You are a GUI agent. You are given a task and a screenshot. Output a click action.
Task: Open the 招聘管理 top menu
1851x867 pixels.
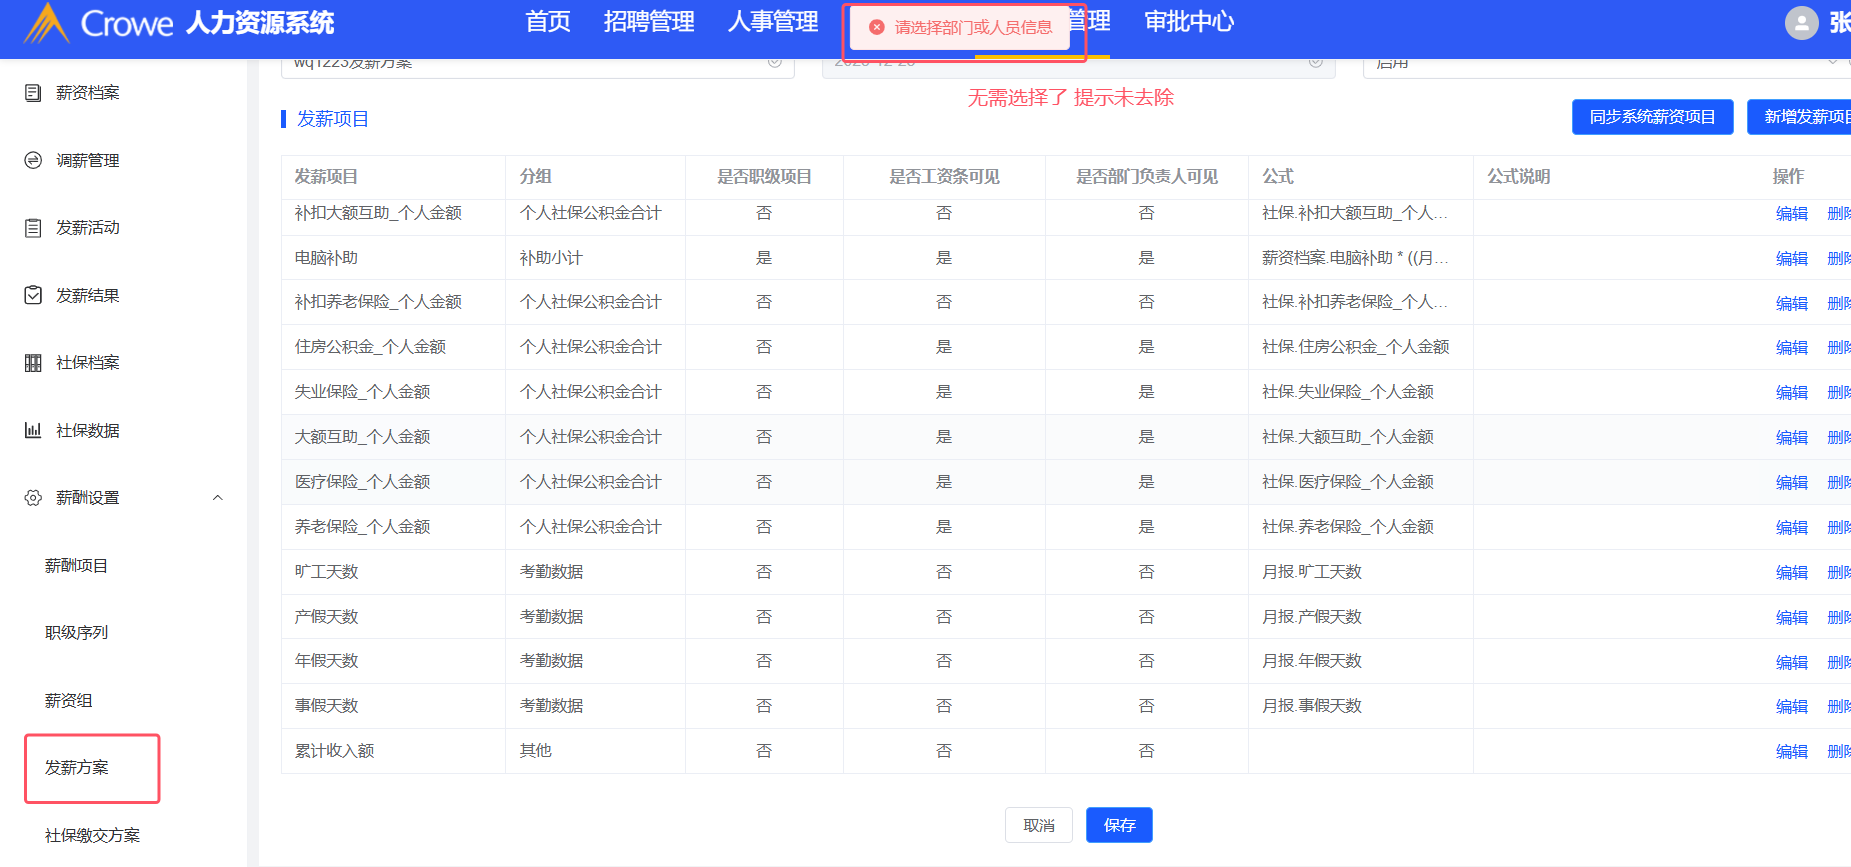tap(648, 22)
